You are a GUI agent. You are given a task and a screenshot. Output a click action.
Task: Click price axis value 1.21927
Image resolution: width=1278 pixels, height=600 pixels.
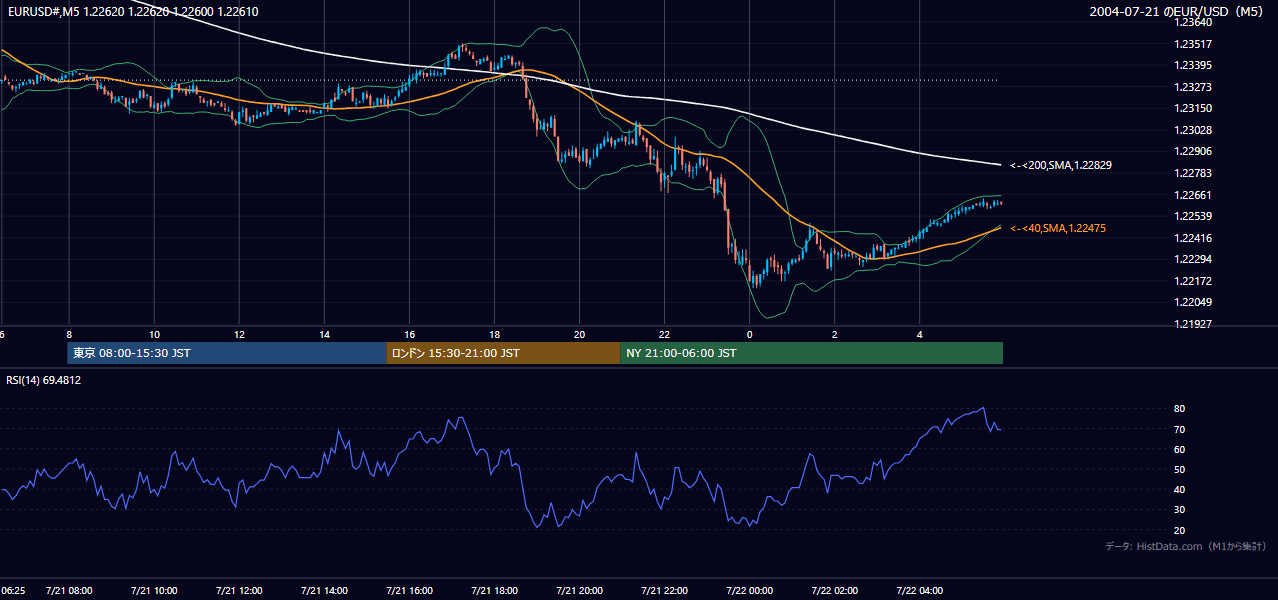tap(1193, 324)
